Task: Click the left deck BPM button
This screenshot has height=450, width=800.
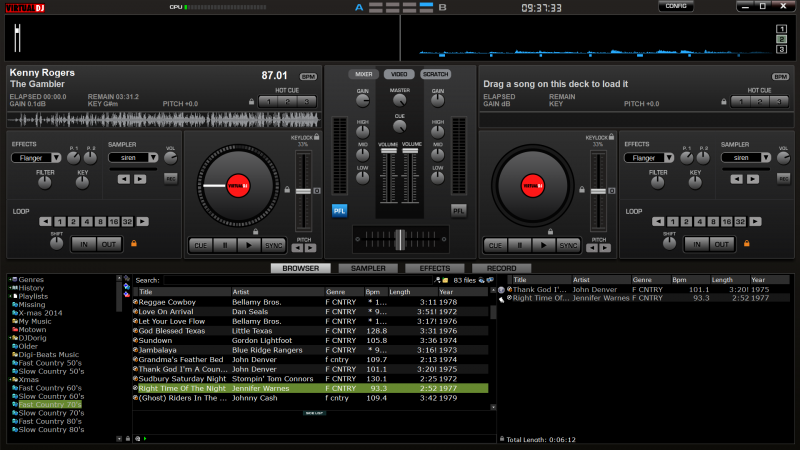Action: coord(308,77)
